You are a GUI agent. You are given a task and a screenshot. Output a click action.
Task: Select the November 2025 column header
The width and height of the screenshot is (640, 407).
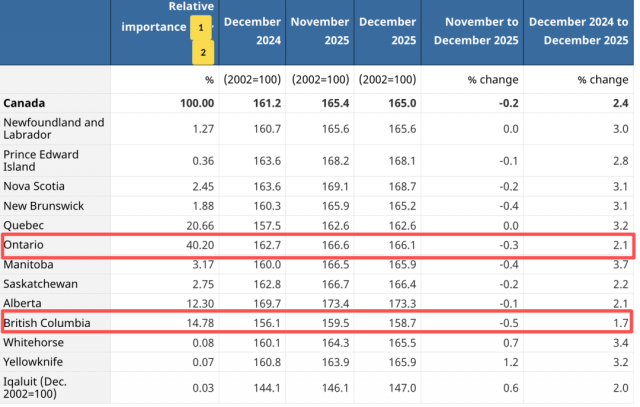click(x=320, y=32)
